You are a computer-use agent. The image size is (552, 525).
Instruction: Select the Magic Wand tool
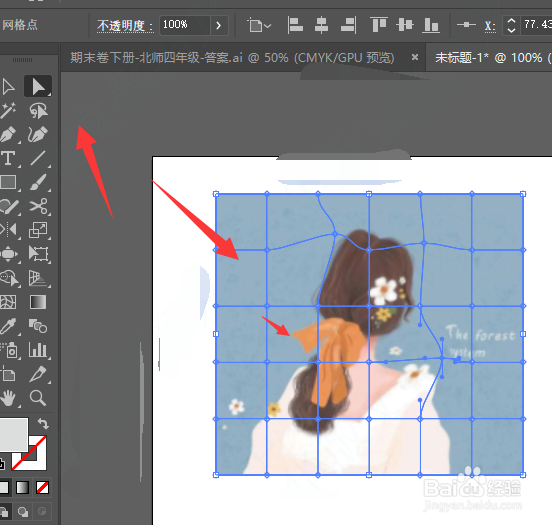click(8, 111)
